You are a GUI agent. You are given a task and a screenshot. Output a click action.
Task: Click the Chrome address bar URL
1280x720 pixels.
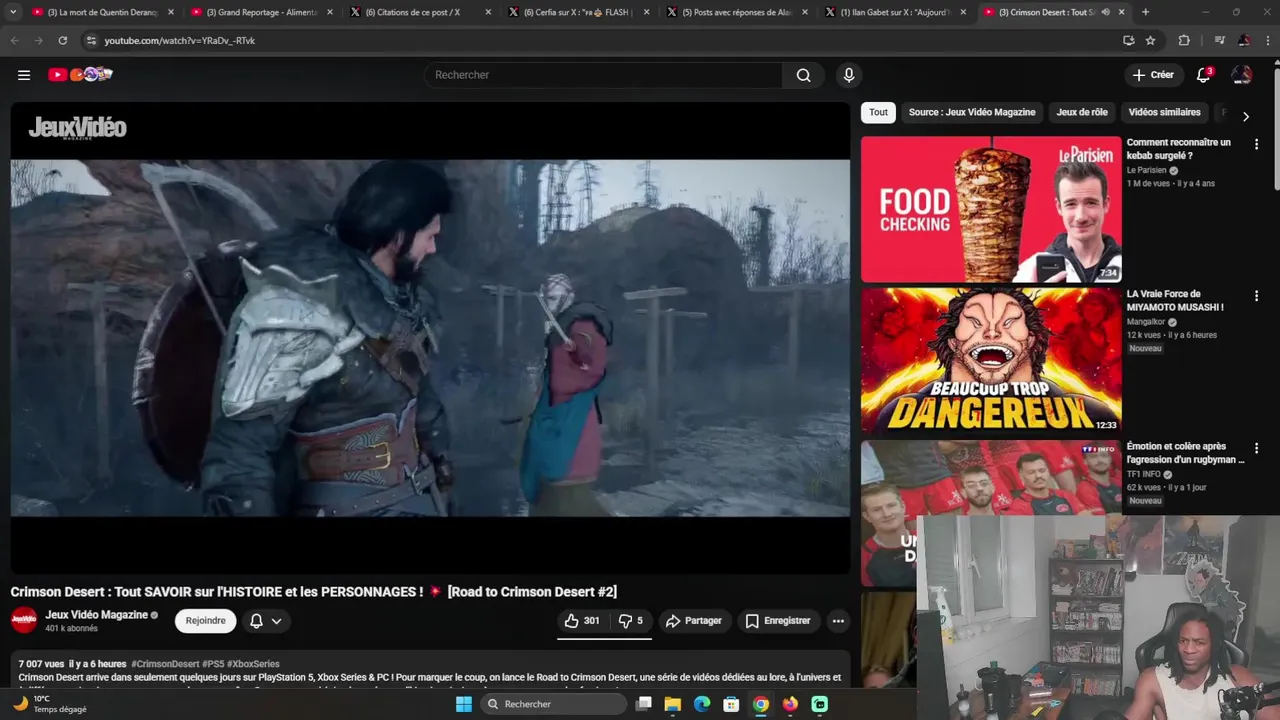tap(180, 41)
